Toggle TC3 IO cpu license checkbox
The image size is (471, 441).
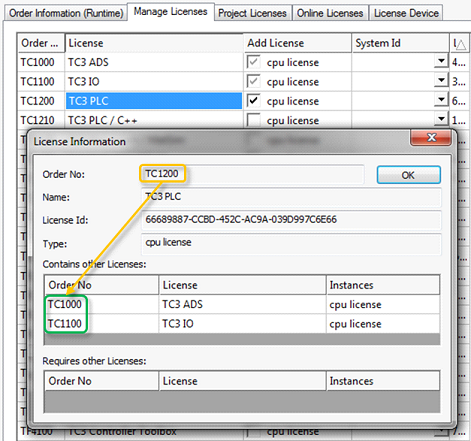pyautogui.click(x=253, y=81)
